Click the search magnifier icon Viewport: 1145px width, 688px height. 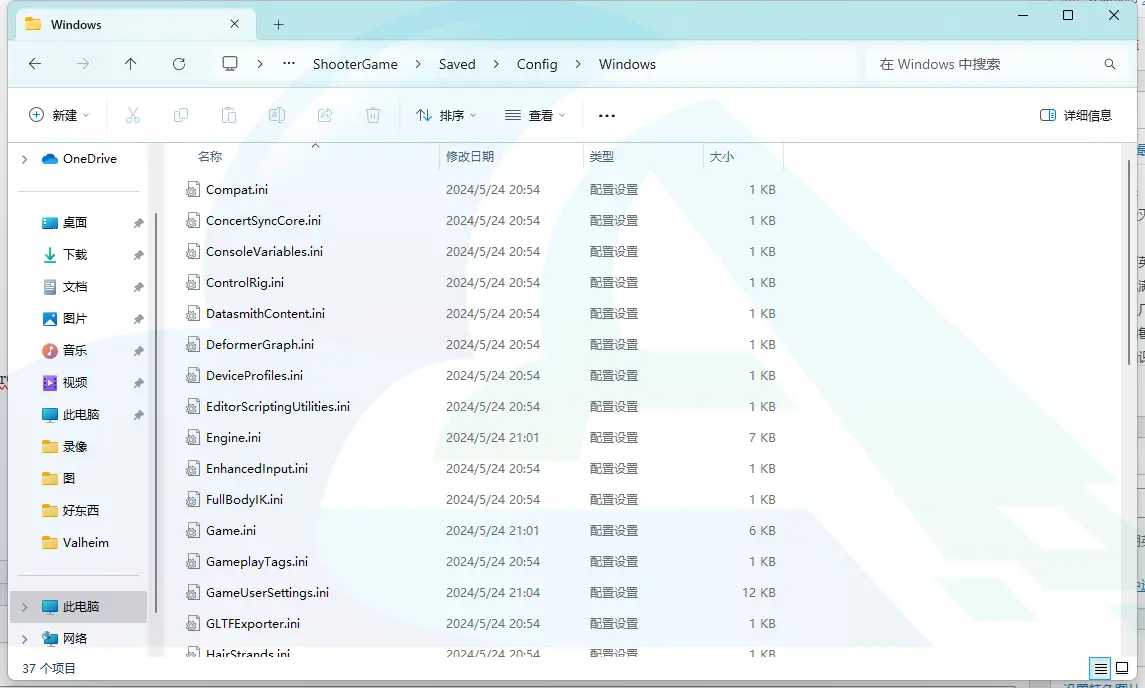coord(1110,64)
